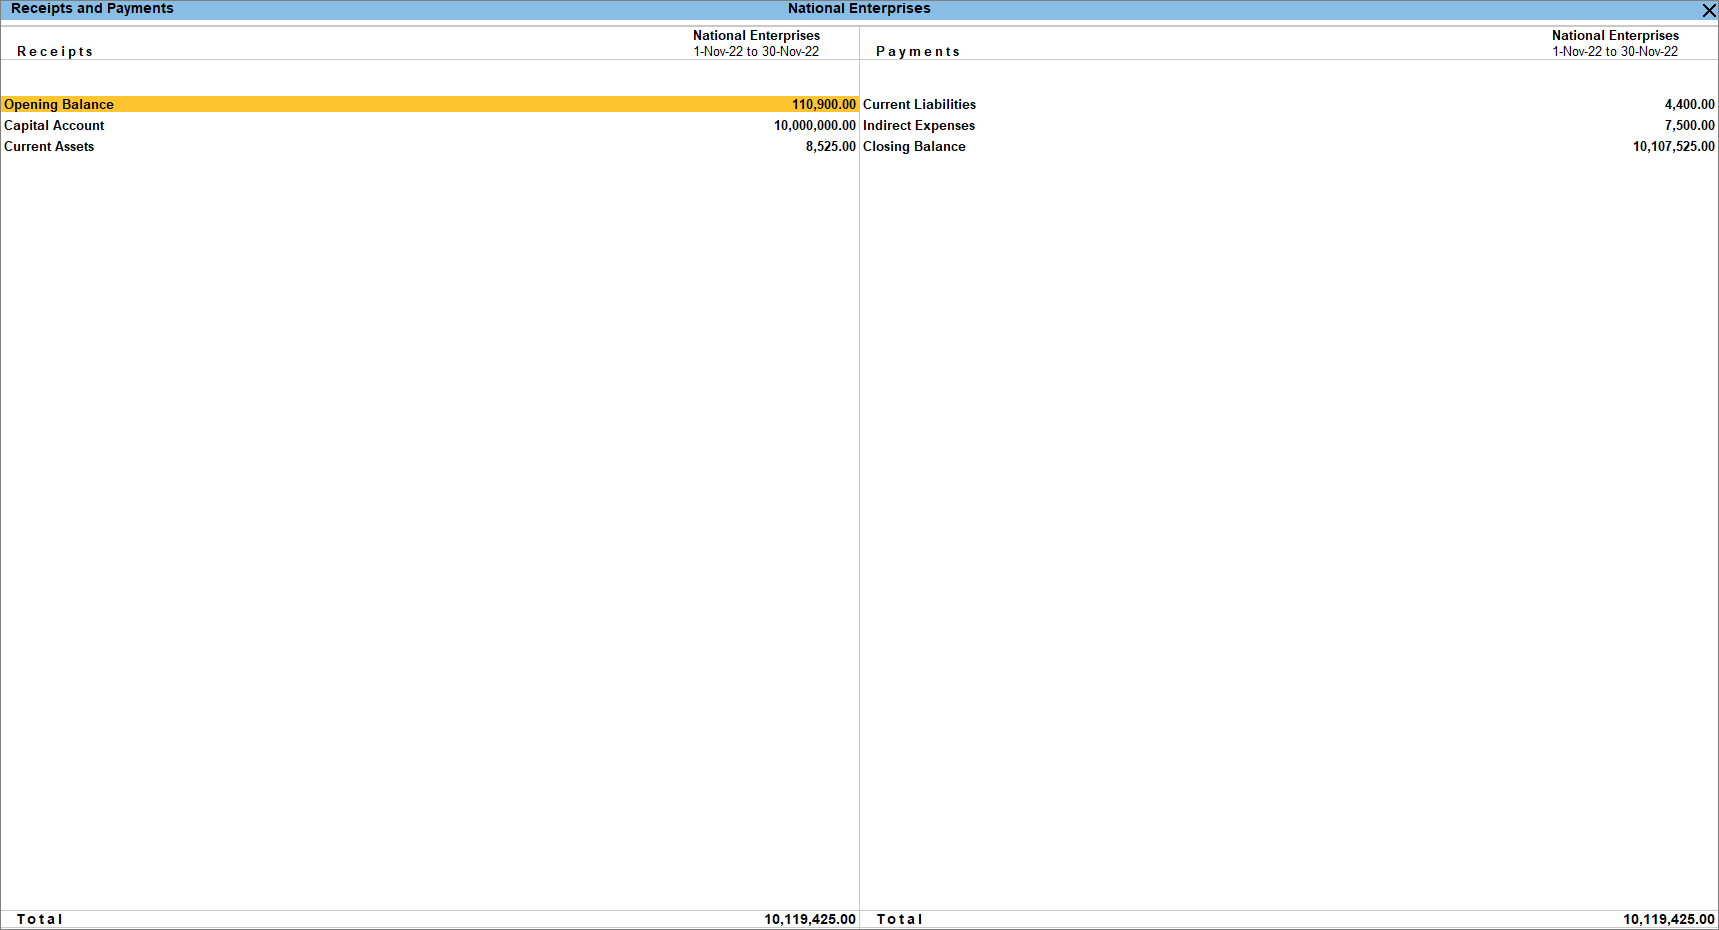Click the Payments column heading
The height and width of the screenshot is (930, 1719).
pyautogui.click(x=918, y=51)
